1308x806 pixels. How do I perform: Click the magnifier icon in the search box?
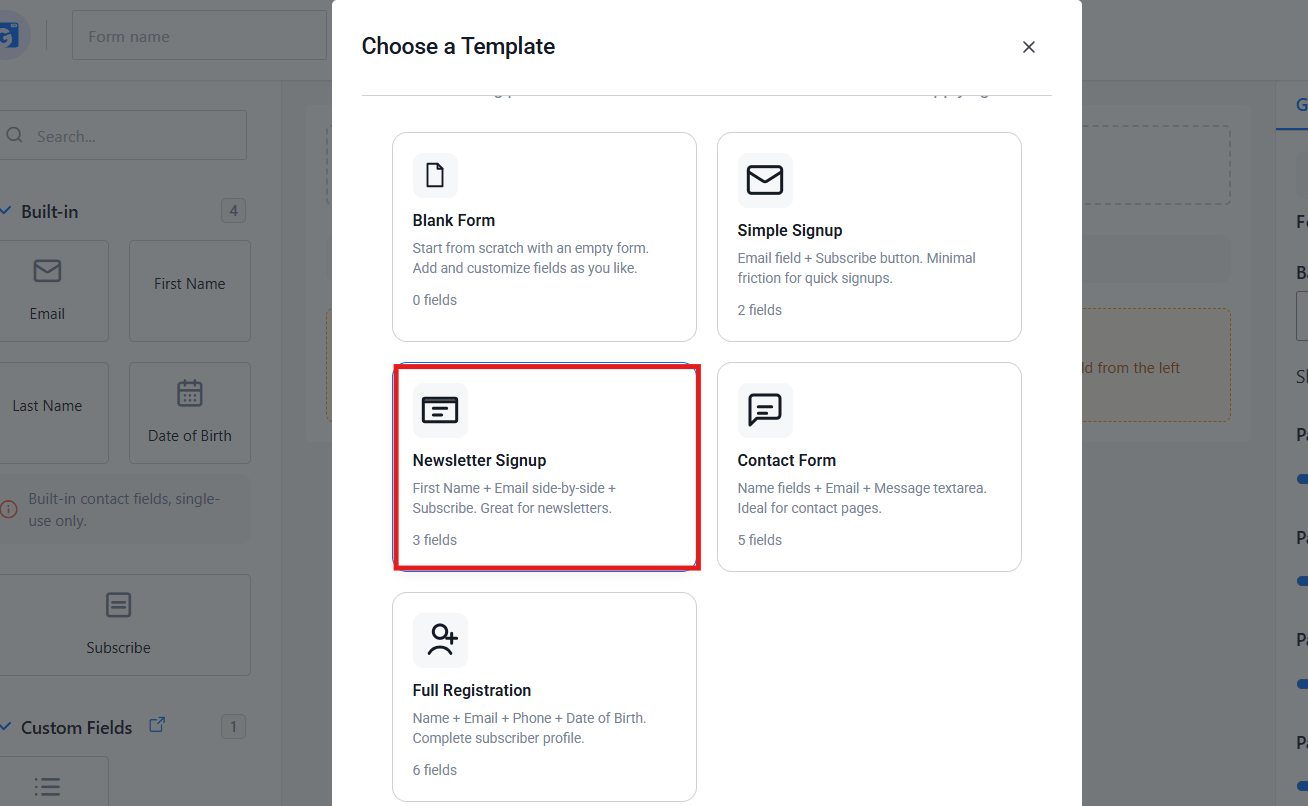(14, 136)
